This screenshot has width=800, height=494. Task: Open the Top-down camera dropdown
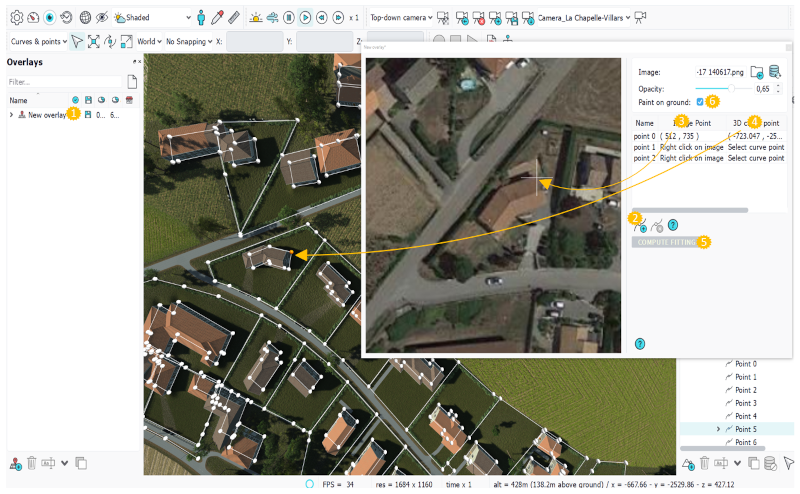(398, 18)
